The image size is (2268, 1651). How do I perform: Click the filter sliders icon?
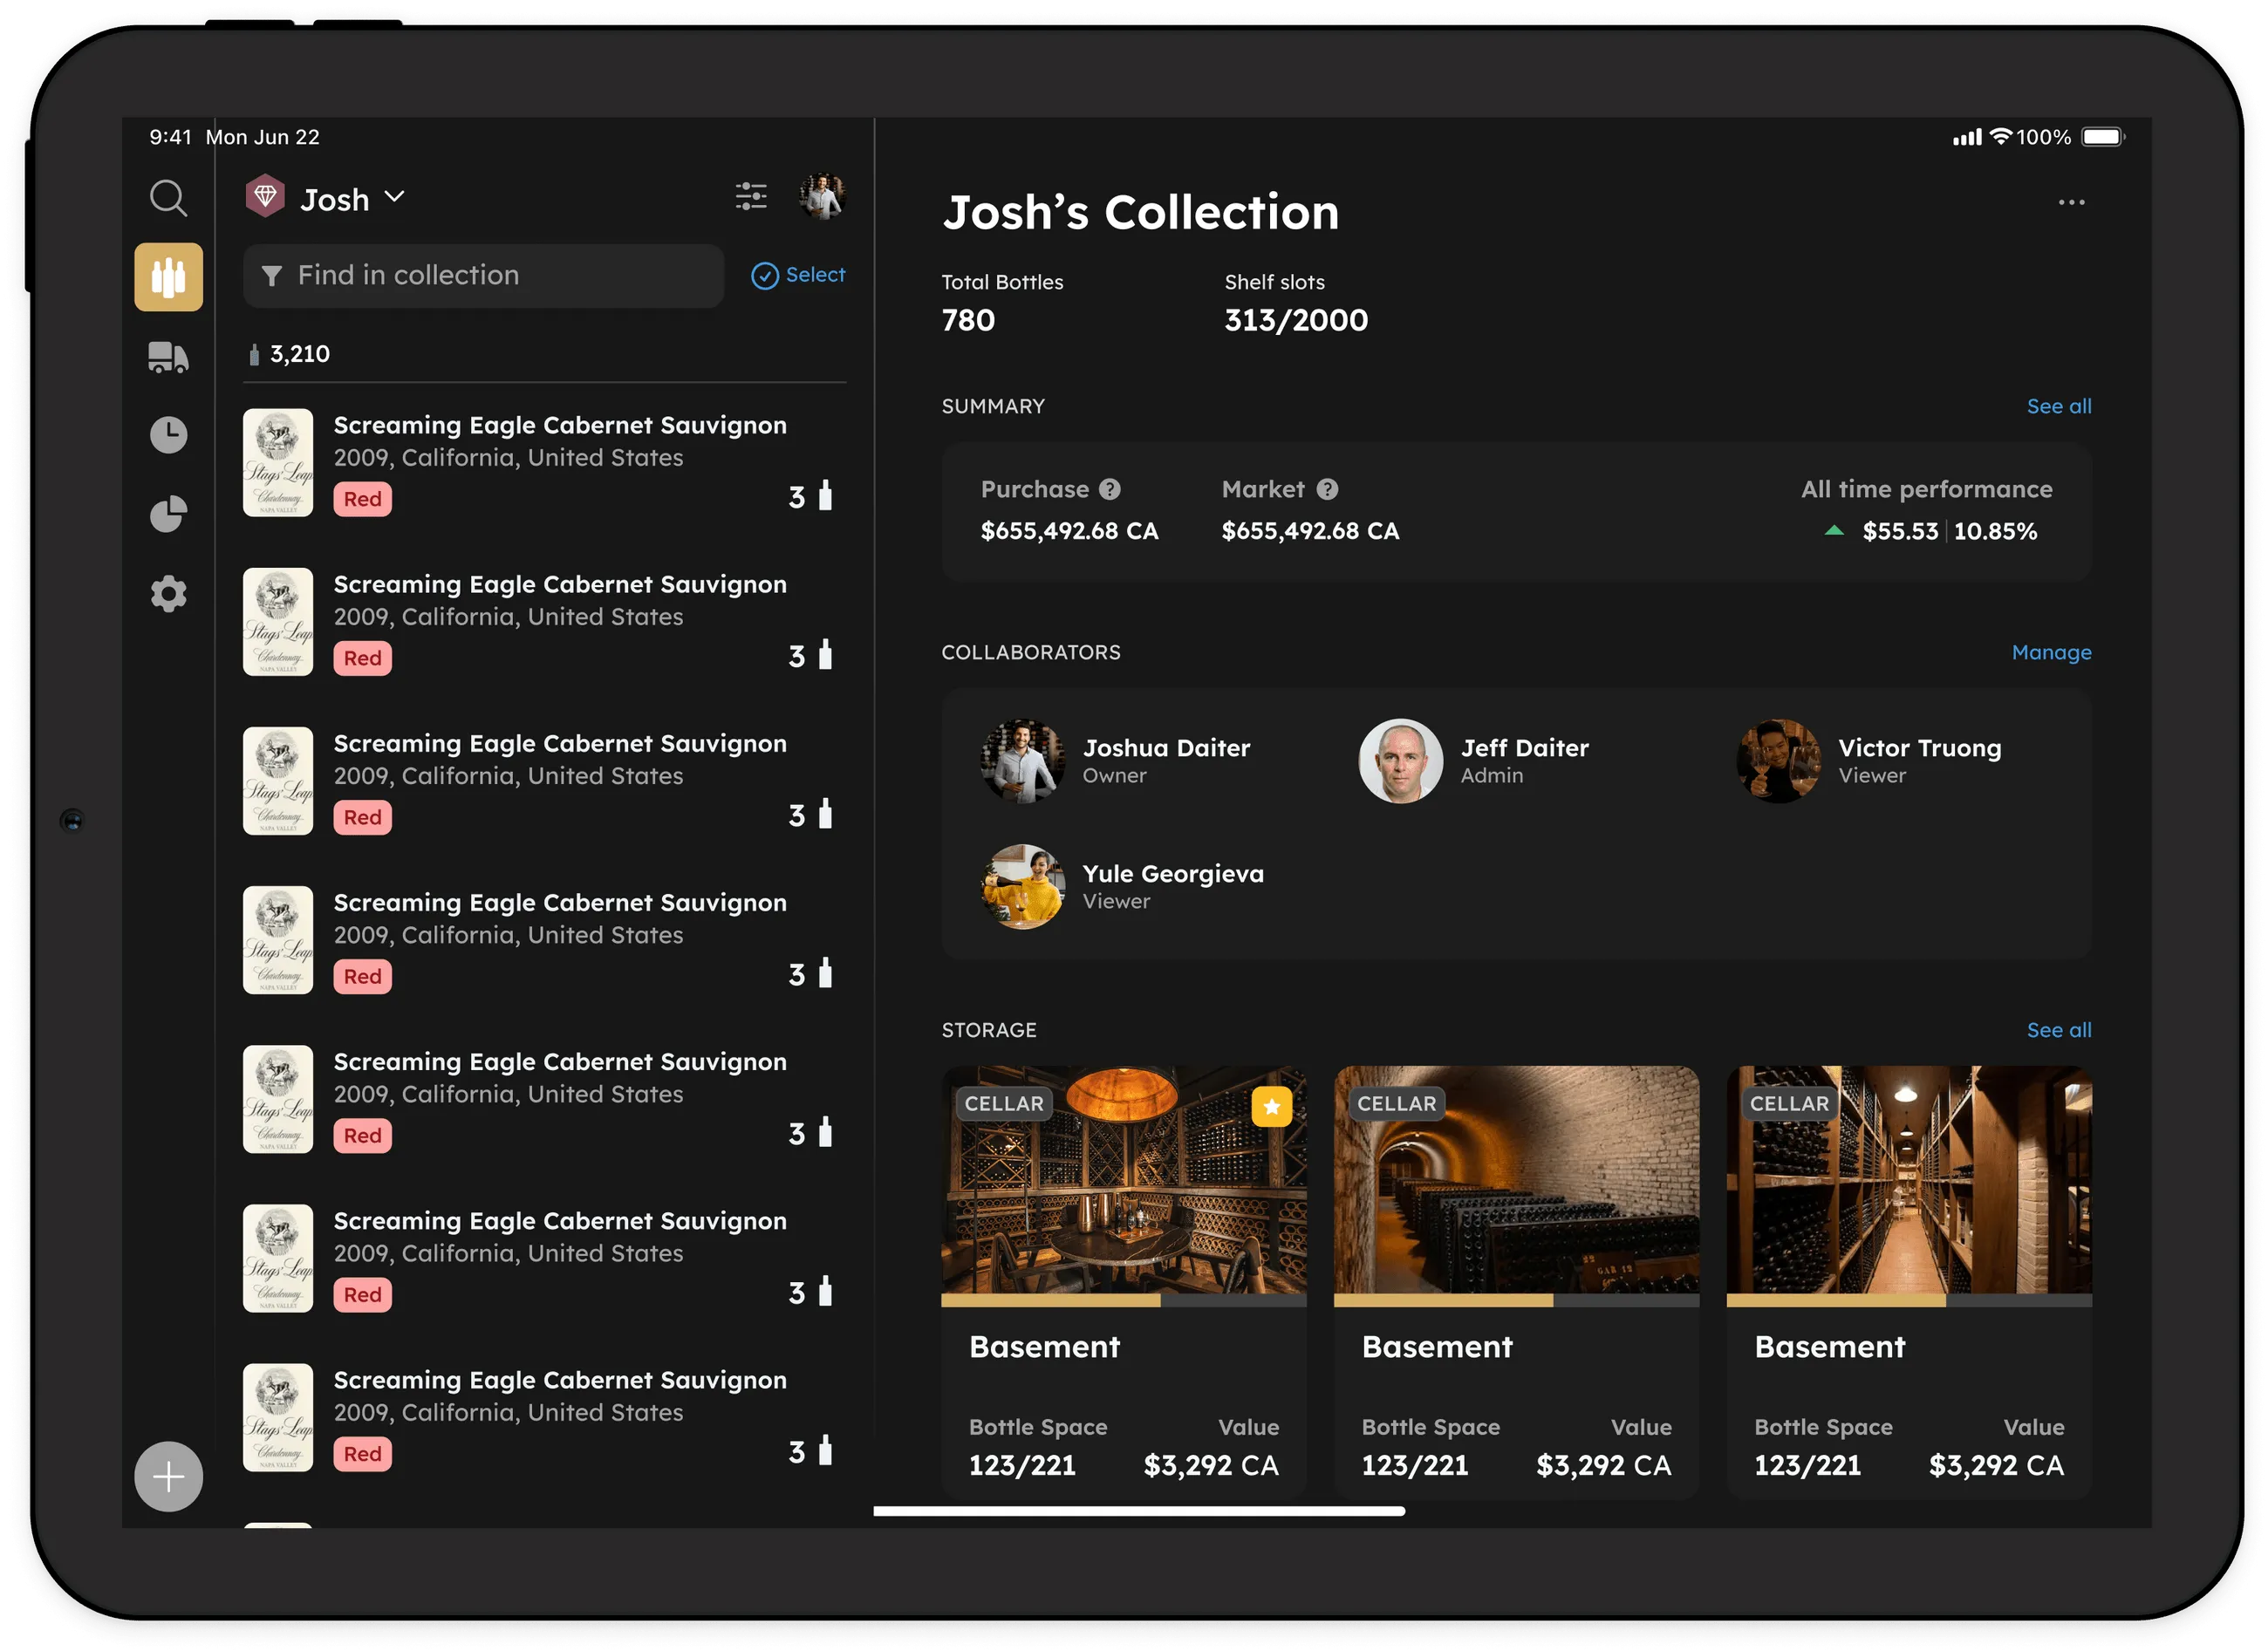(x=751, y=196)
